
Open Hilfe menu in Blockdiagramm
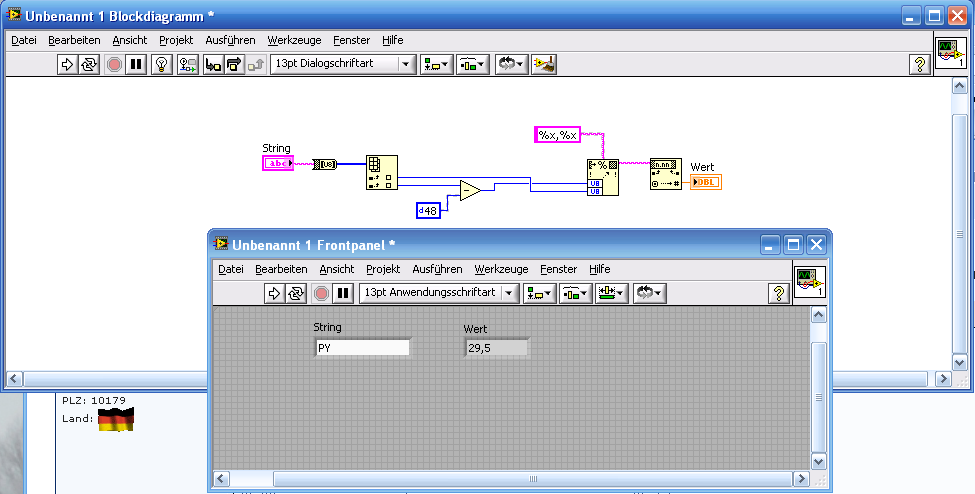point(392,40)
